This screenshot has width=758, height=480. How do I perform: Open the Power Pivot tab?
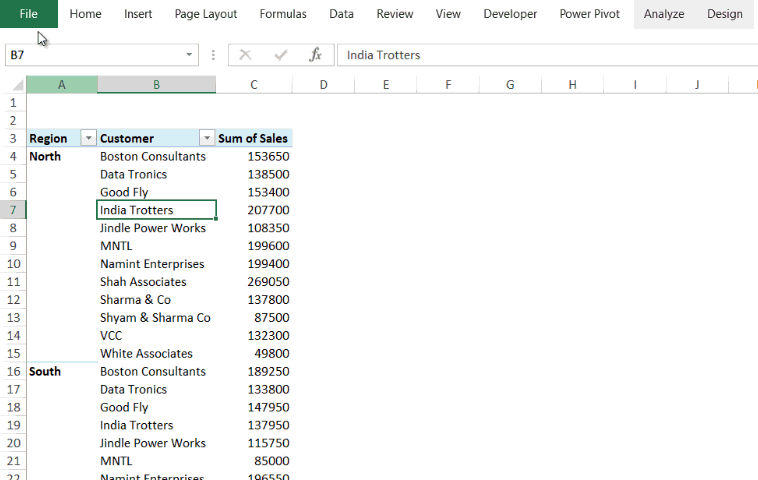[589, 14]
